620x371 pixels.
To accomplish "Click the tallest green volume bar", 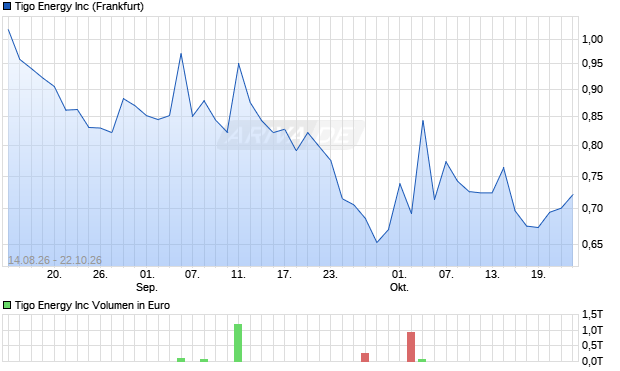I will [238, 343].
